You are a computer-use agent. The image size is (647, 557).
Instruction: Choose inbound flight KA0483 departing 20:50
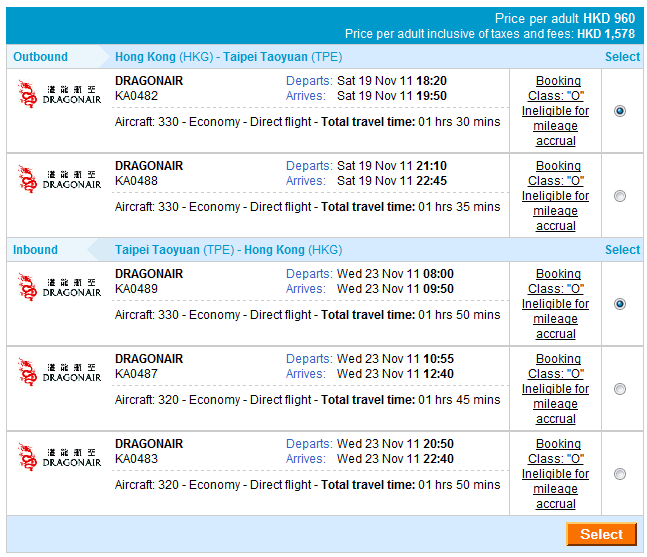point(620,474)
